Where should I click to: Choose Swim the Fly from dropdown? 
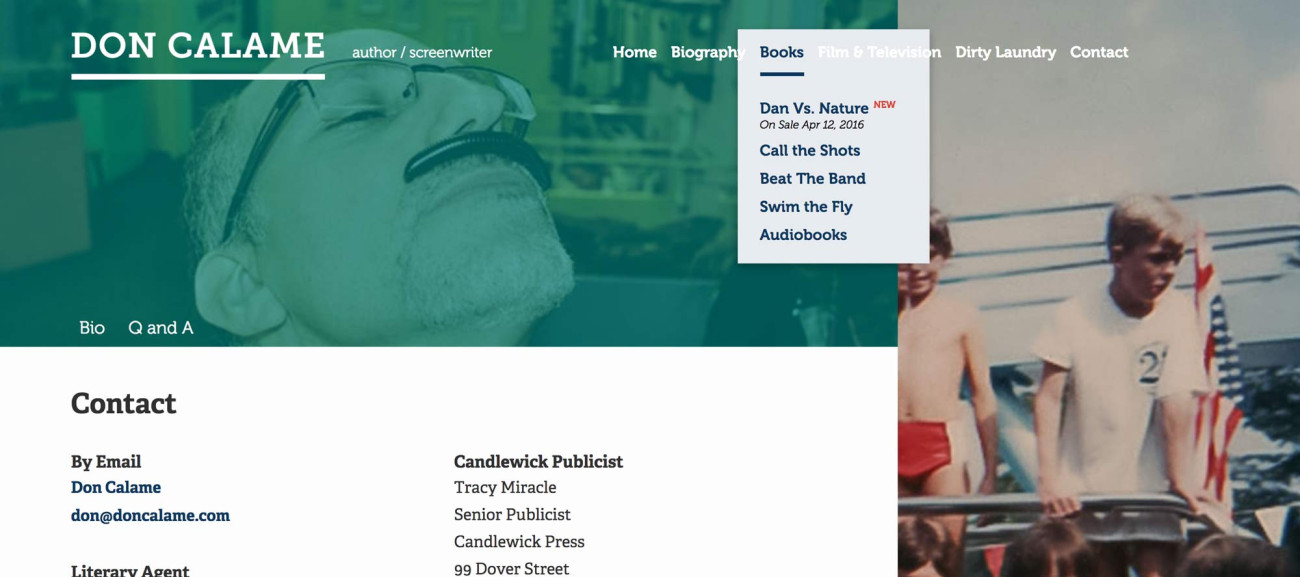806,206
